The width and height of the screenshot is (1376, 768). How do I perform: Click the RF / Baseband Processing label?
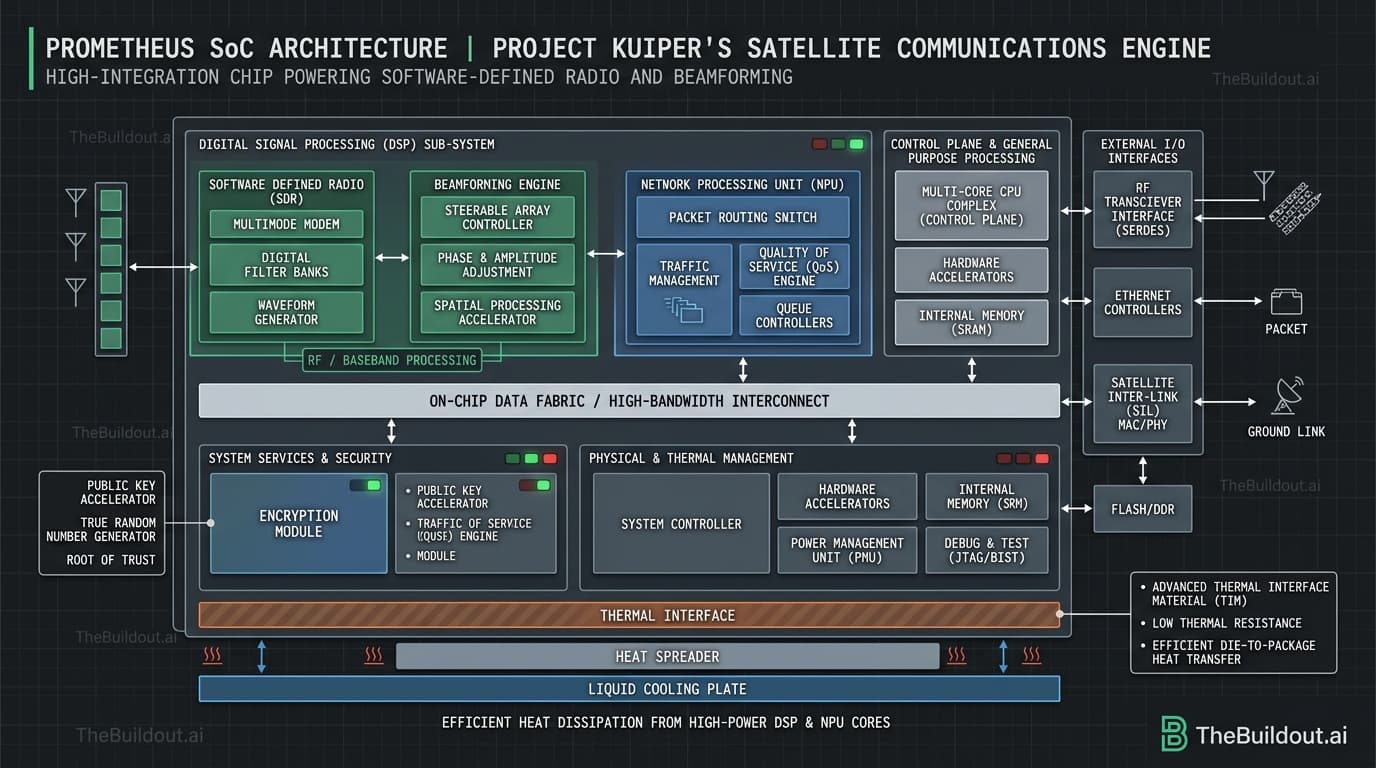tap(391, 360)
